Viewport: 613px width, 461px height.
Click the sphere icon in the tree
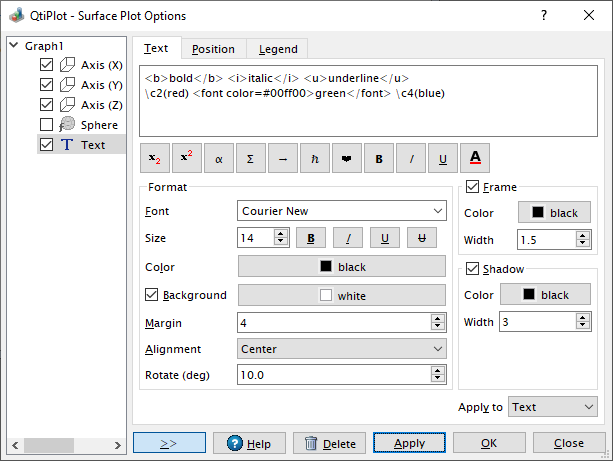tap(68, 124)
